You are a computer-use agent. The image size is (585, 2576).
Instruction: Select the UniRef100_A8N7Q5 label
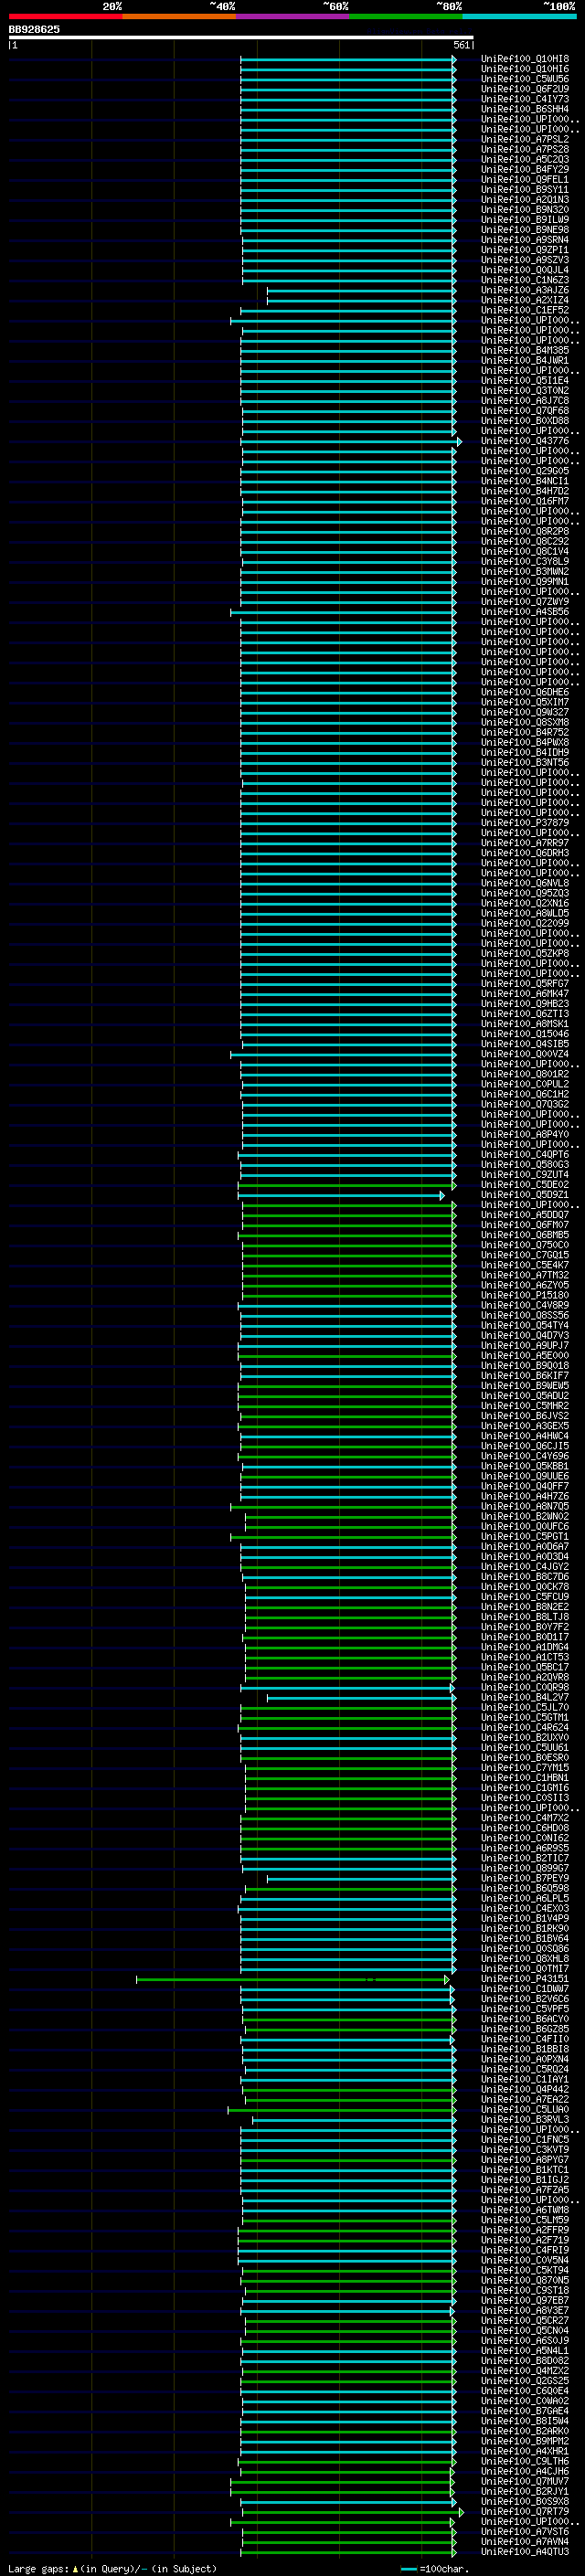525,1506
